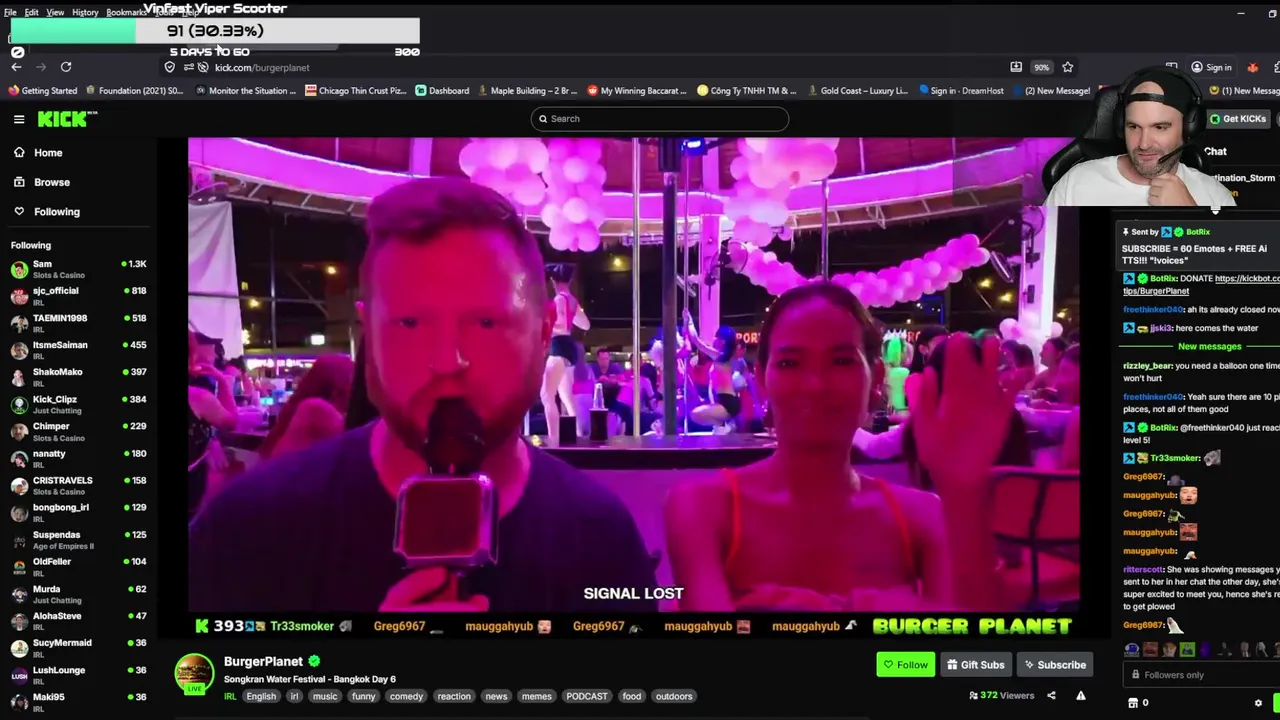This screenshot has width=1280, height=720.
Task: Open nanatty channel in following list
Action: (78, 458)
